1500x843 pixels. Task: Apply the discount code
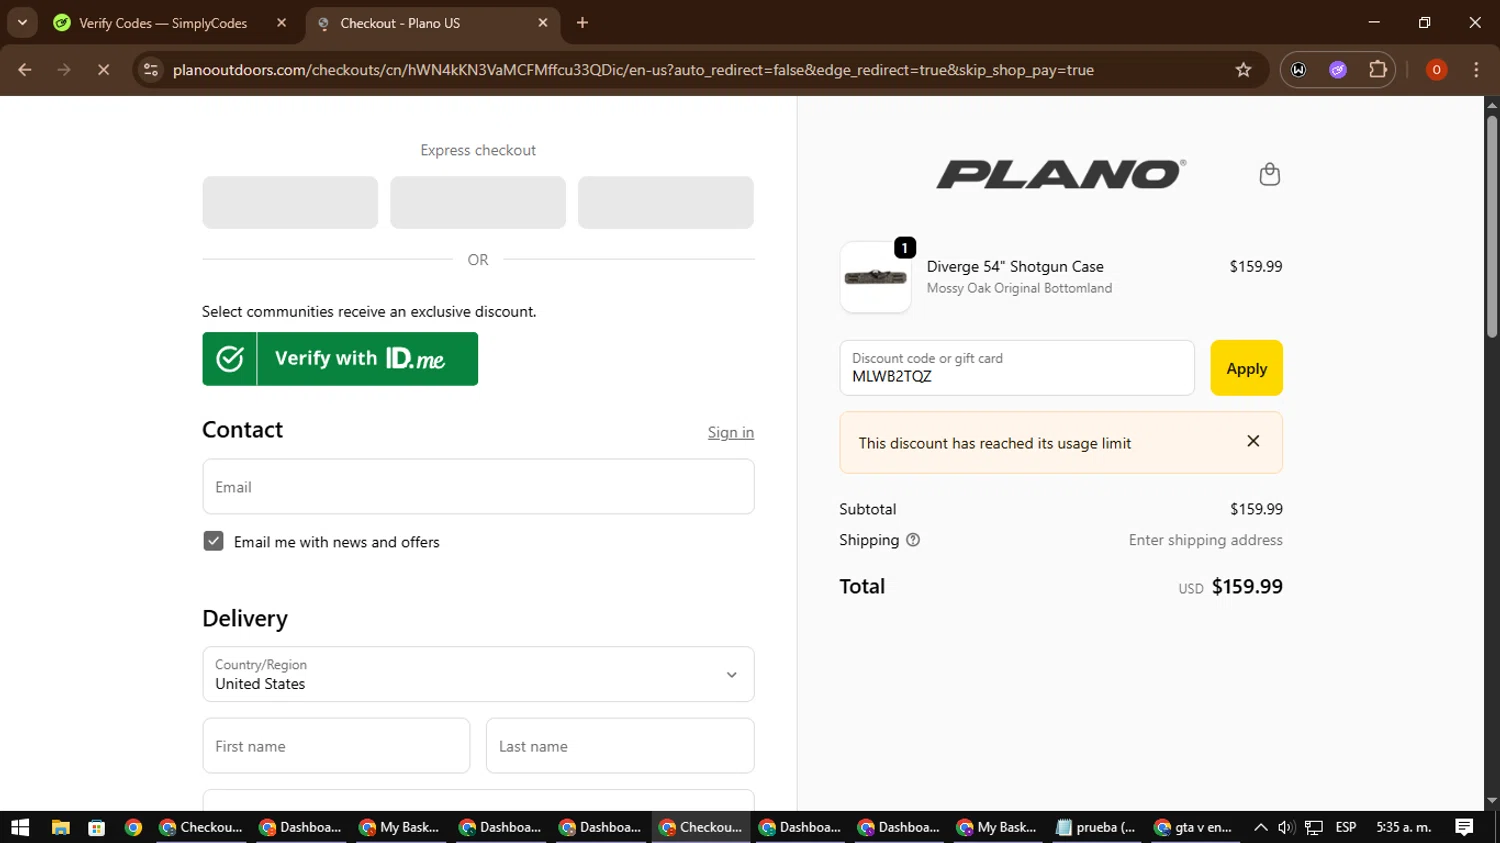tap(1246, 368)
